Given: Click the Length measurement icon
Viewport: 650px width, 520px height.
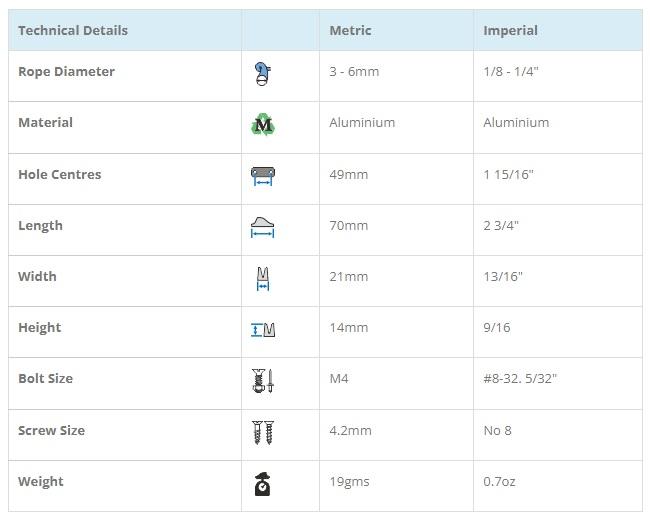Looking at the screenshot, I should point(263,227).
